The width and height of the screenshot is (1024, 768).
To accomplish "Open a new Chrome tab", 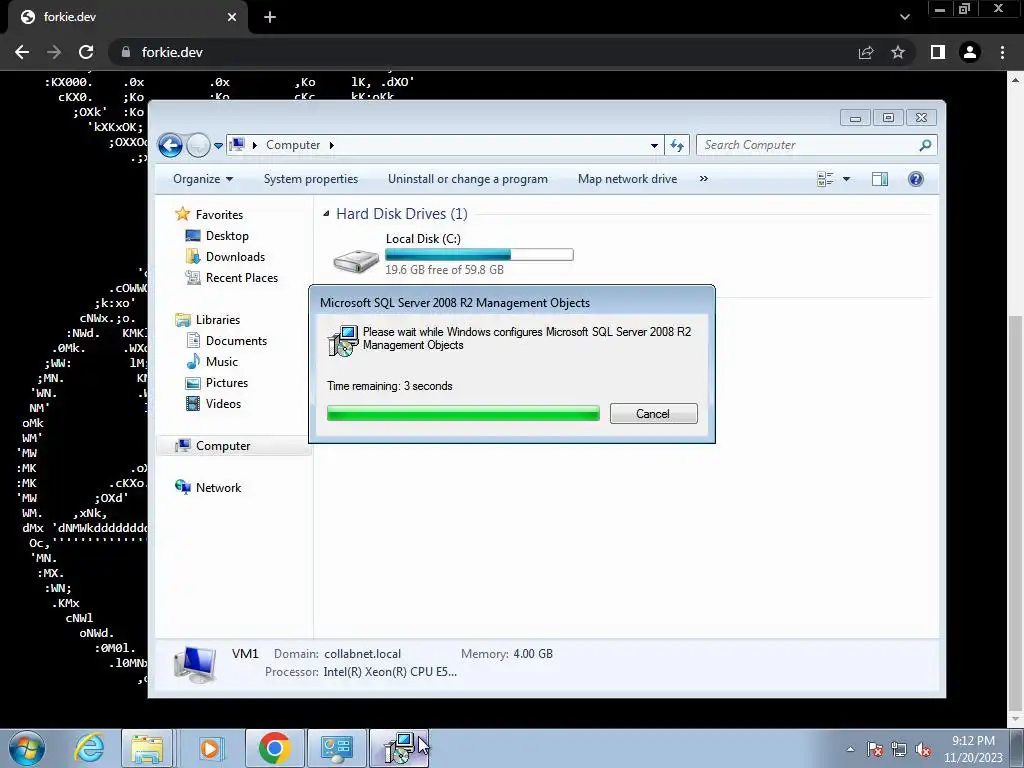I will [270, 17].
